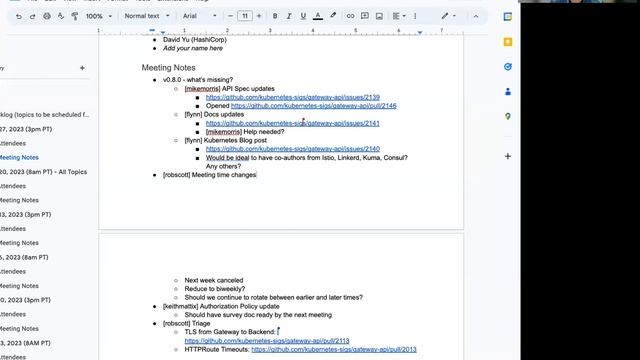Jump to backlog topics outline entry
This screenshot has height=360, width=640.
pos(44,115)
